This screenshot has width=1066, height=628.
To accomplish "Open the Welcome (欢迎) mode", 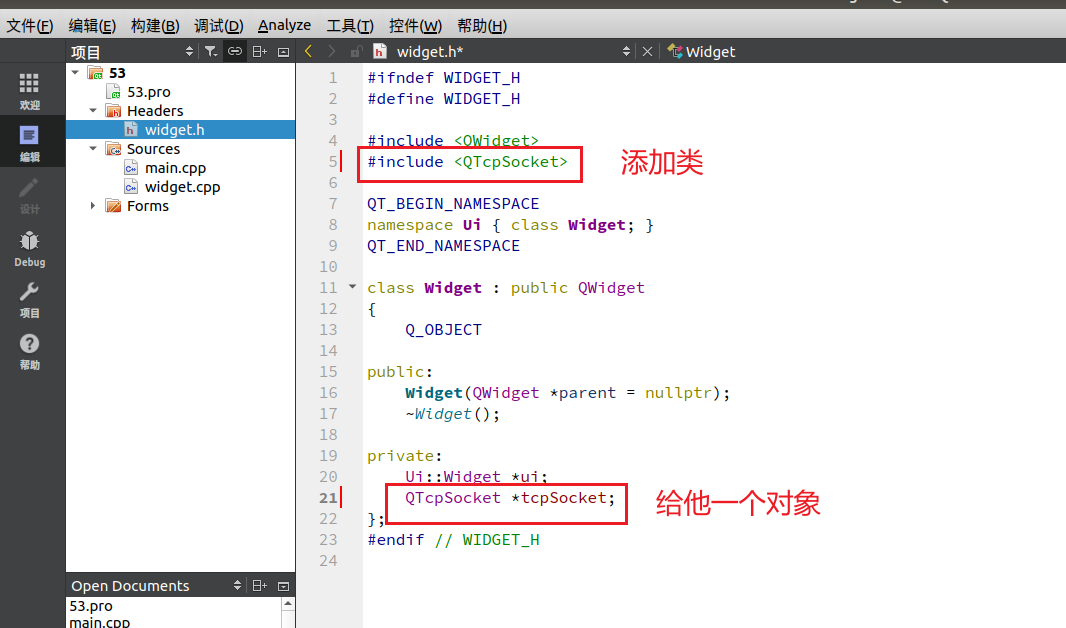I will (29, 91).
